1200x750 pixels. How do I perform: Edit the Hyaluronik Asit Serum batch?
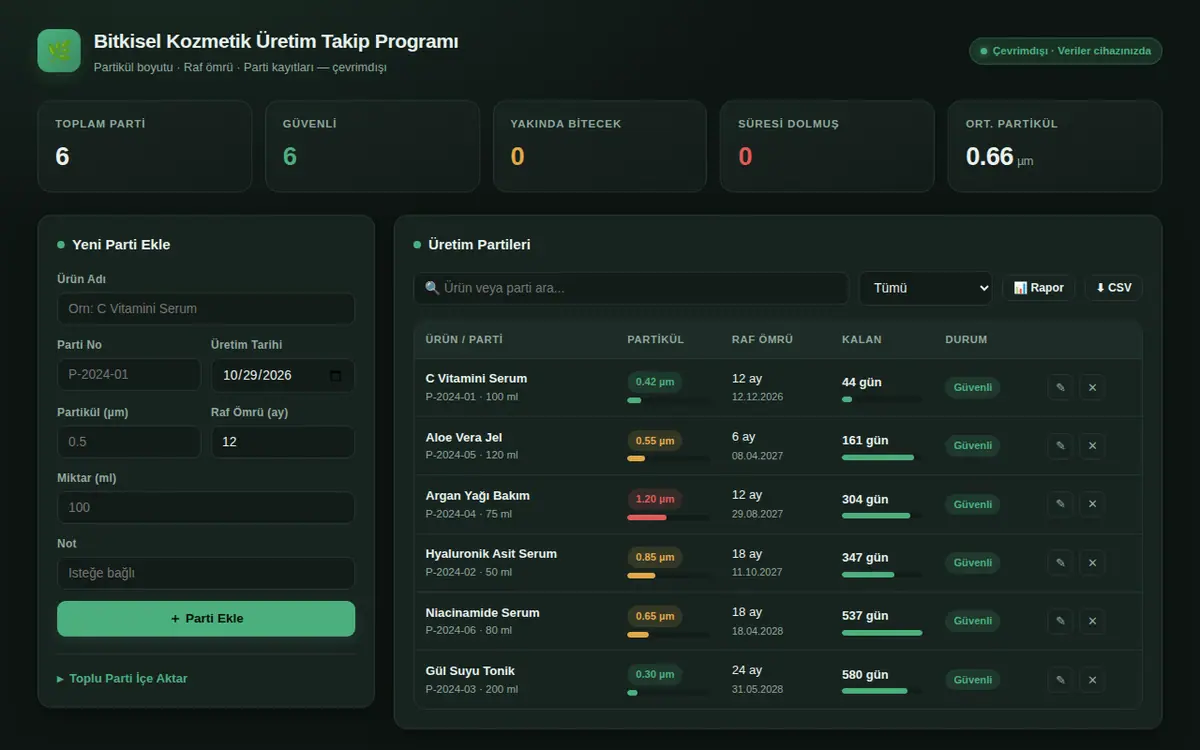tap(1061, 563)
